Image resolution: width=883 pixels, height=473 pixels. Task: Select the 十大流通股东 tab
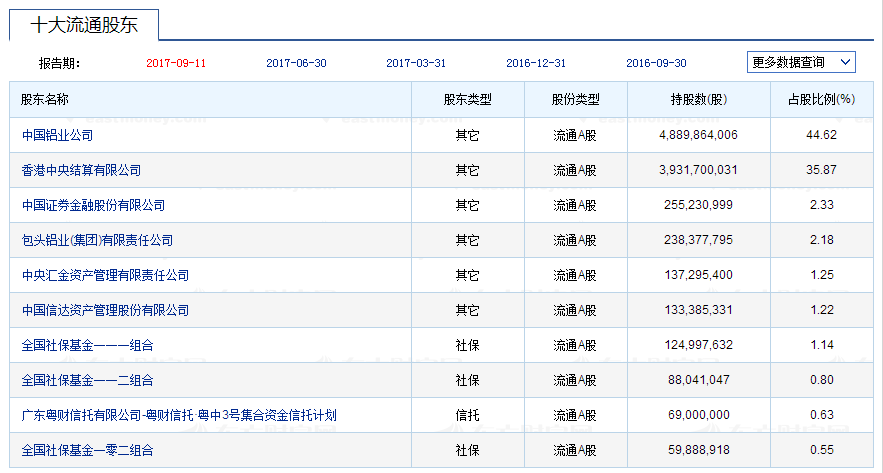83,25
